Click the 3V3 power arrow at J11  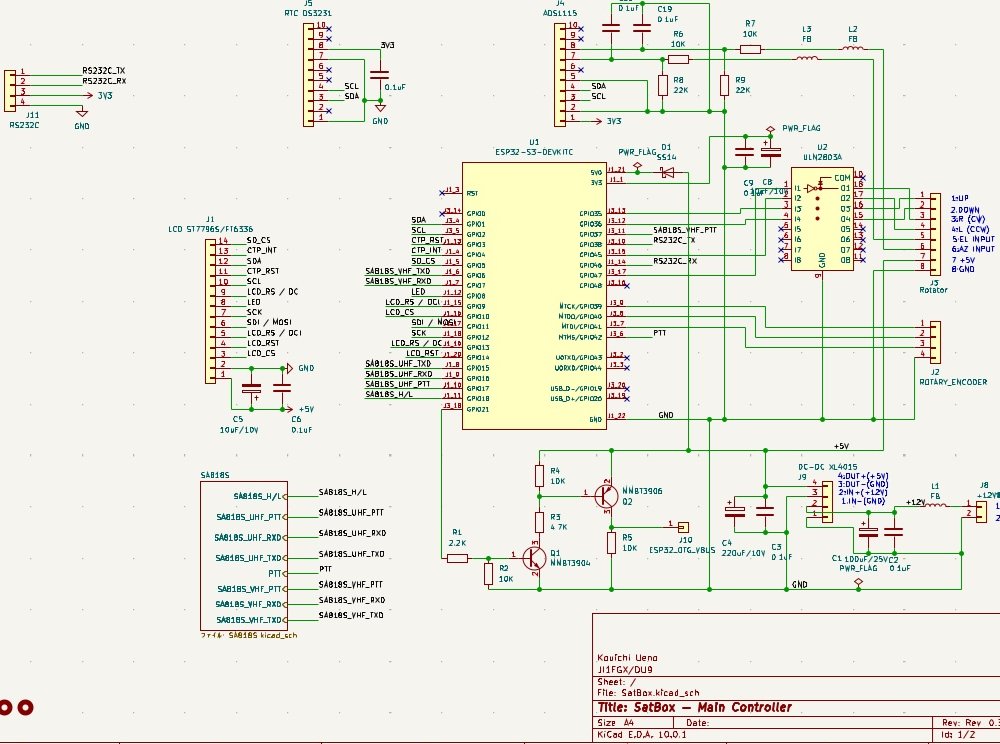[x=89, y=96]
